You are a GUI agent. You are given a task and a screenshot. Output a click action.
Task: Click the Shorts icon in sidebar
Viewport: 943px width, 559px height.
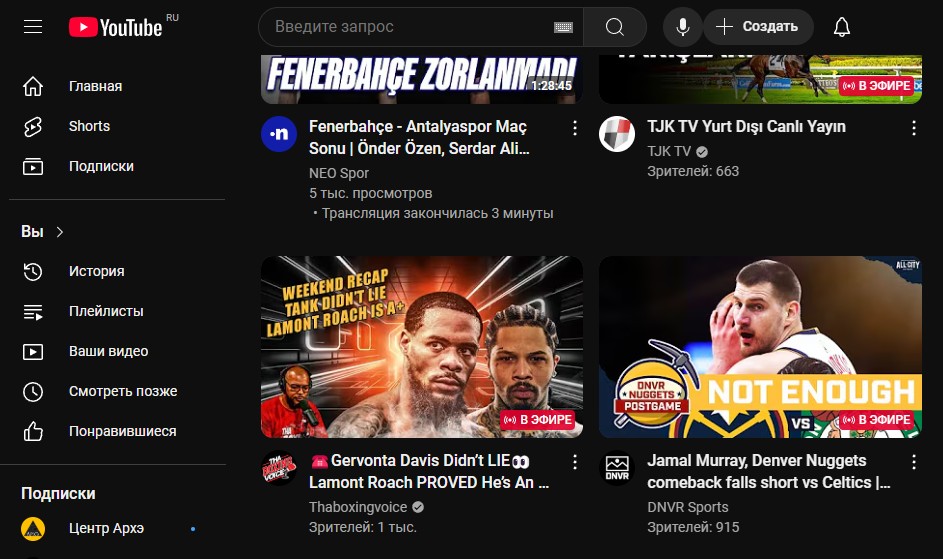(33, 126)
